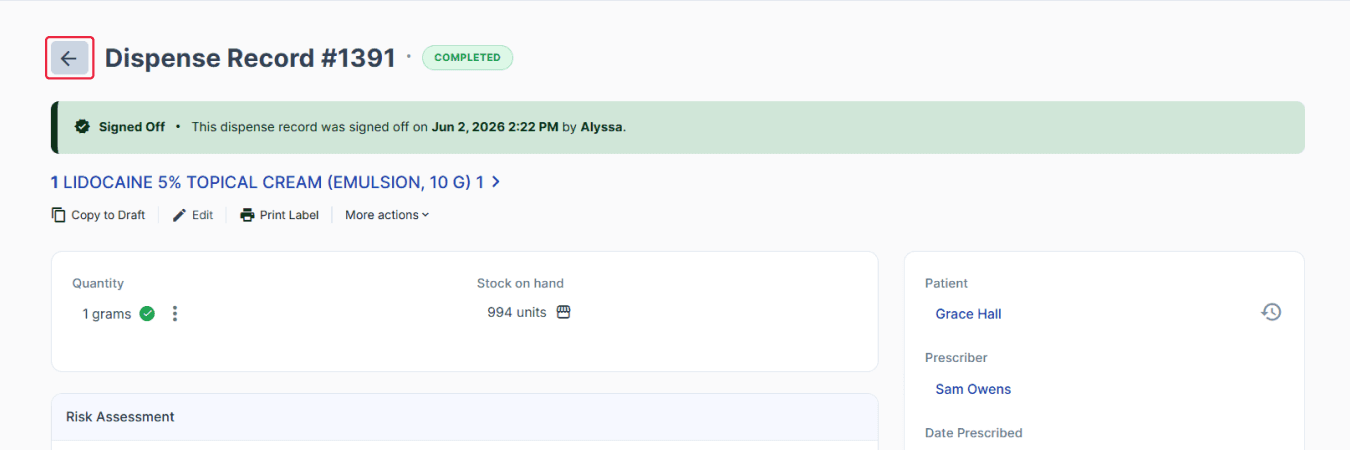Open prescriber Sam Owens link

coord(973,389)
